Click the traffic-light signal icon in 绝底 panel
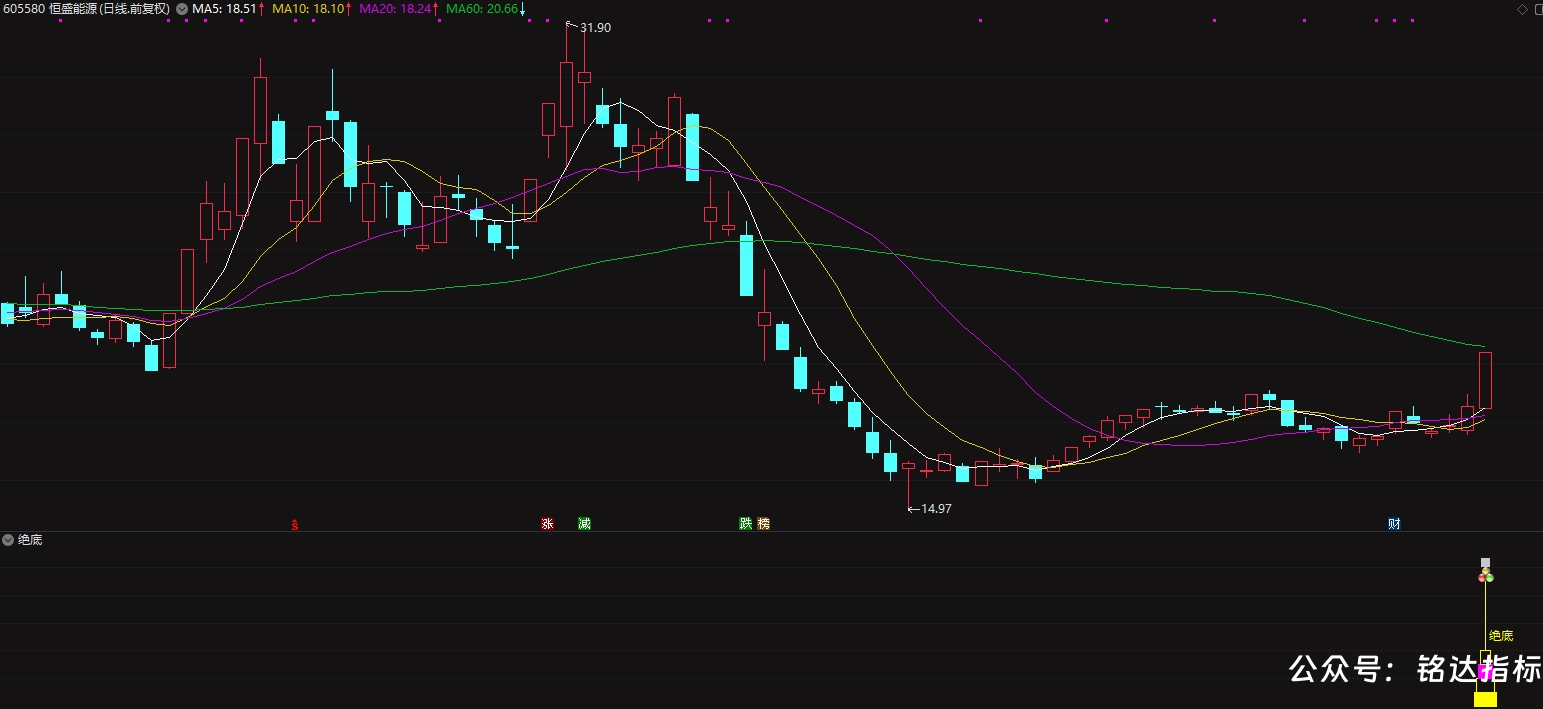 [1486, 577]
